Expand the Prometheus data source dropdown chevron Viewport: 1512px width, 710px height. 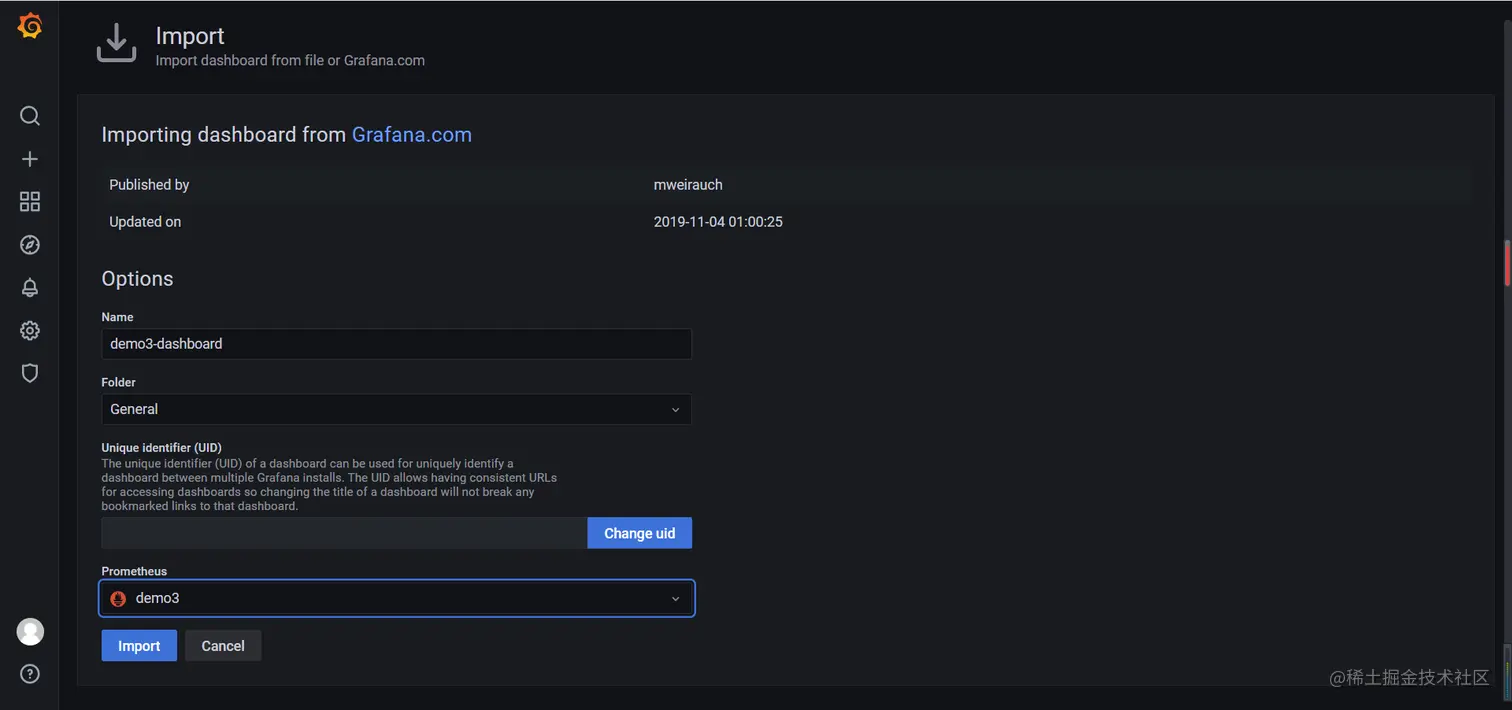(x=675, y=599)
